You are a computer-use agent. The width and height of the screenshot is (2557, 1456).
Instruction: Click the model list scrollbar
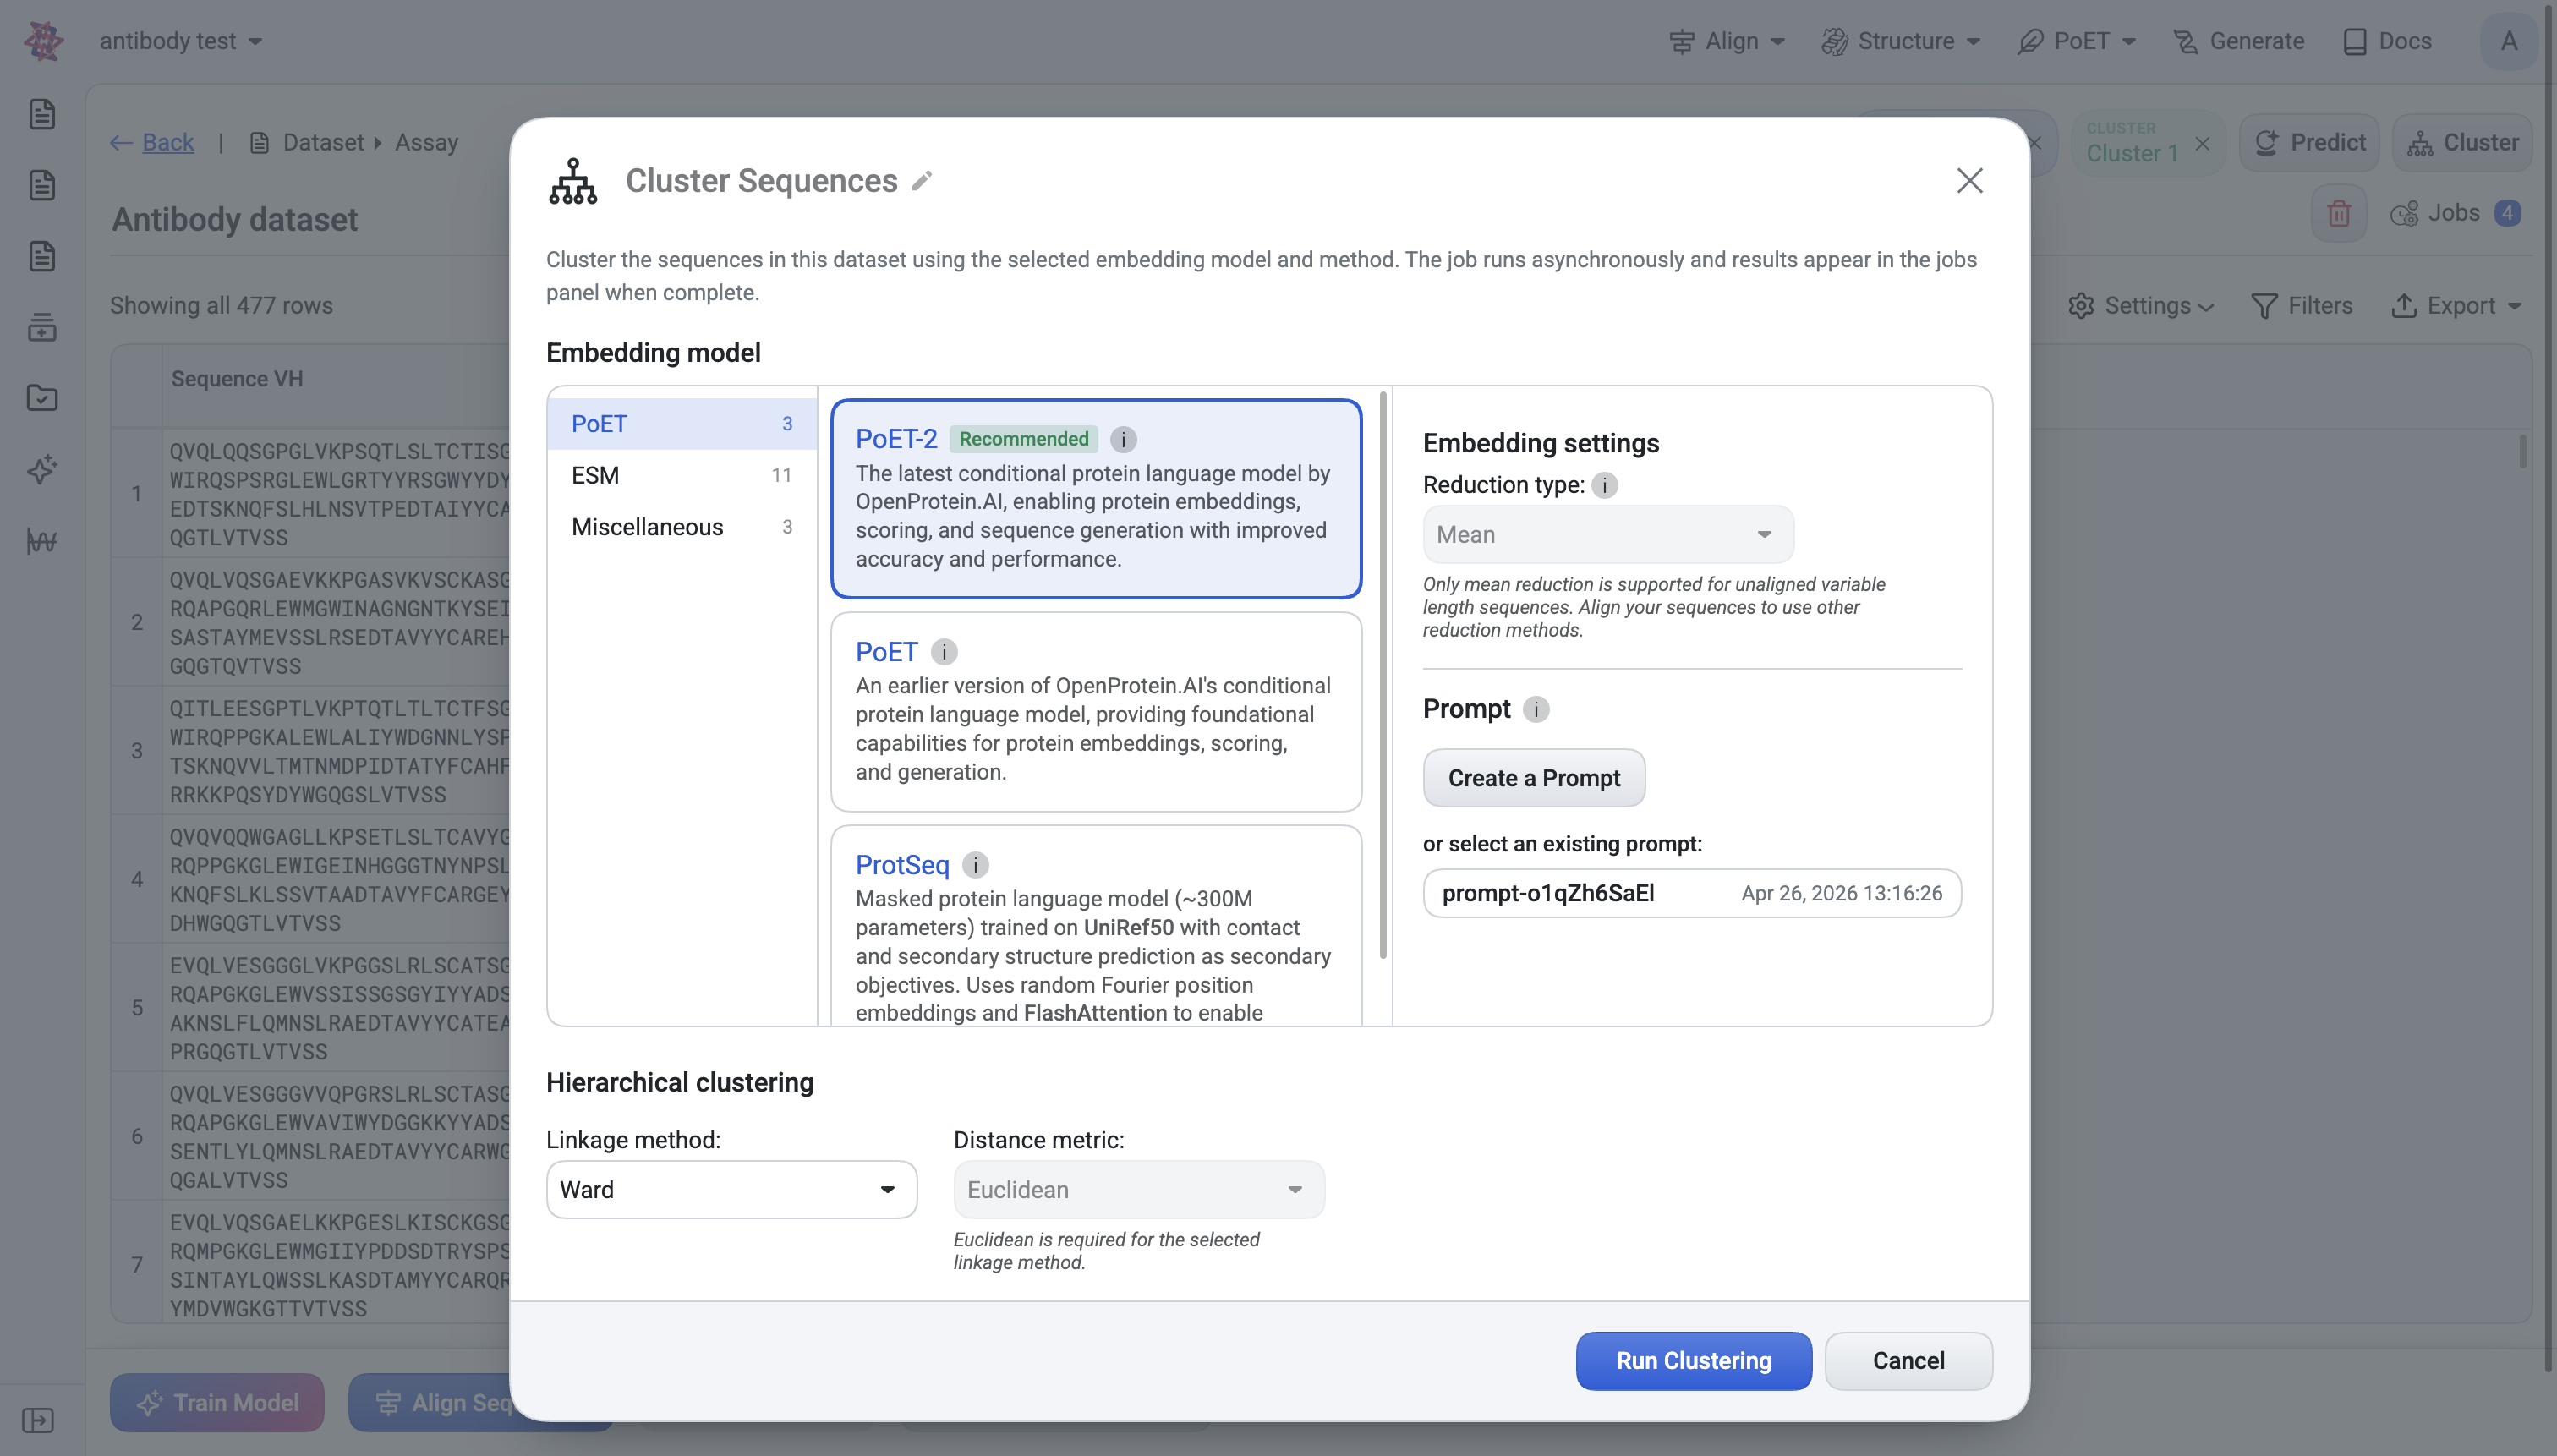(x=1383, y=675)
